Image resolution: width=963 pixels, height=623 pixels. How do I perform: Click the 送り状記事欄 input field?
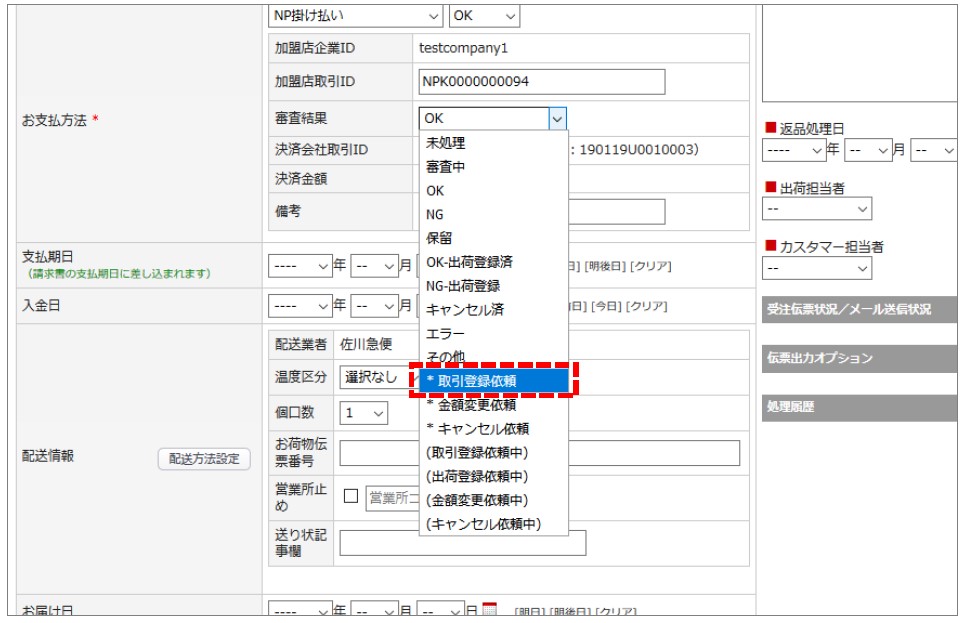(462, 543)
